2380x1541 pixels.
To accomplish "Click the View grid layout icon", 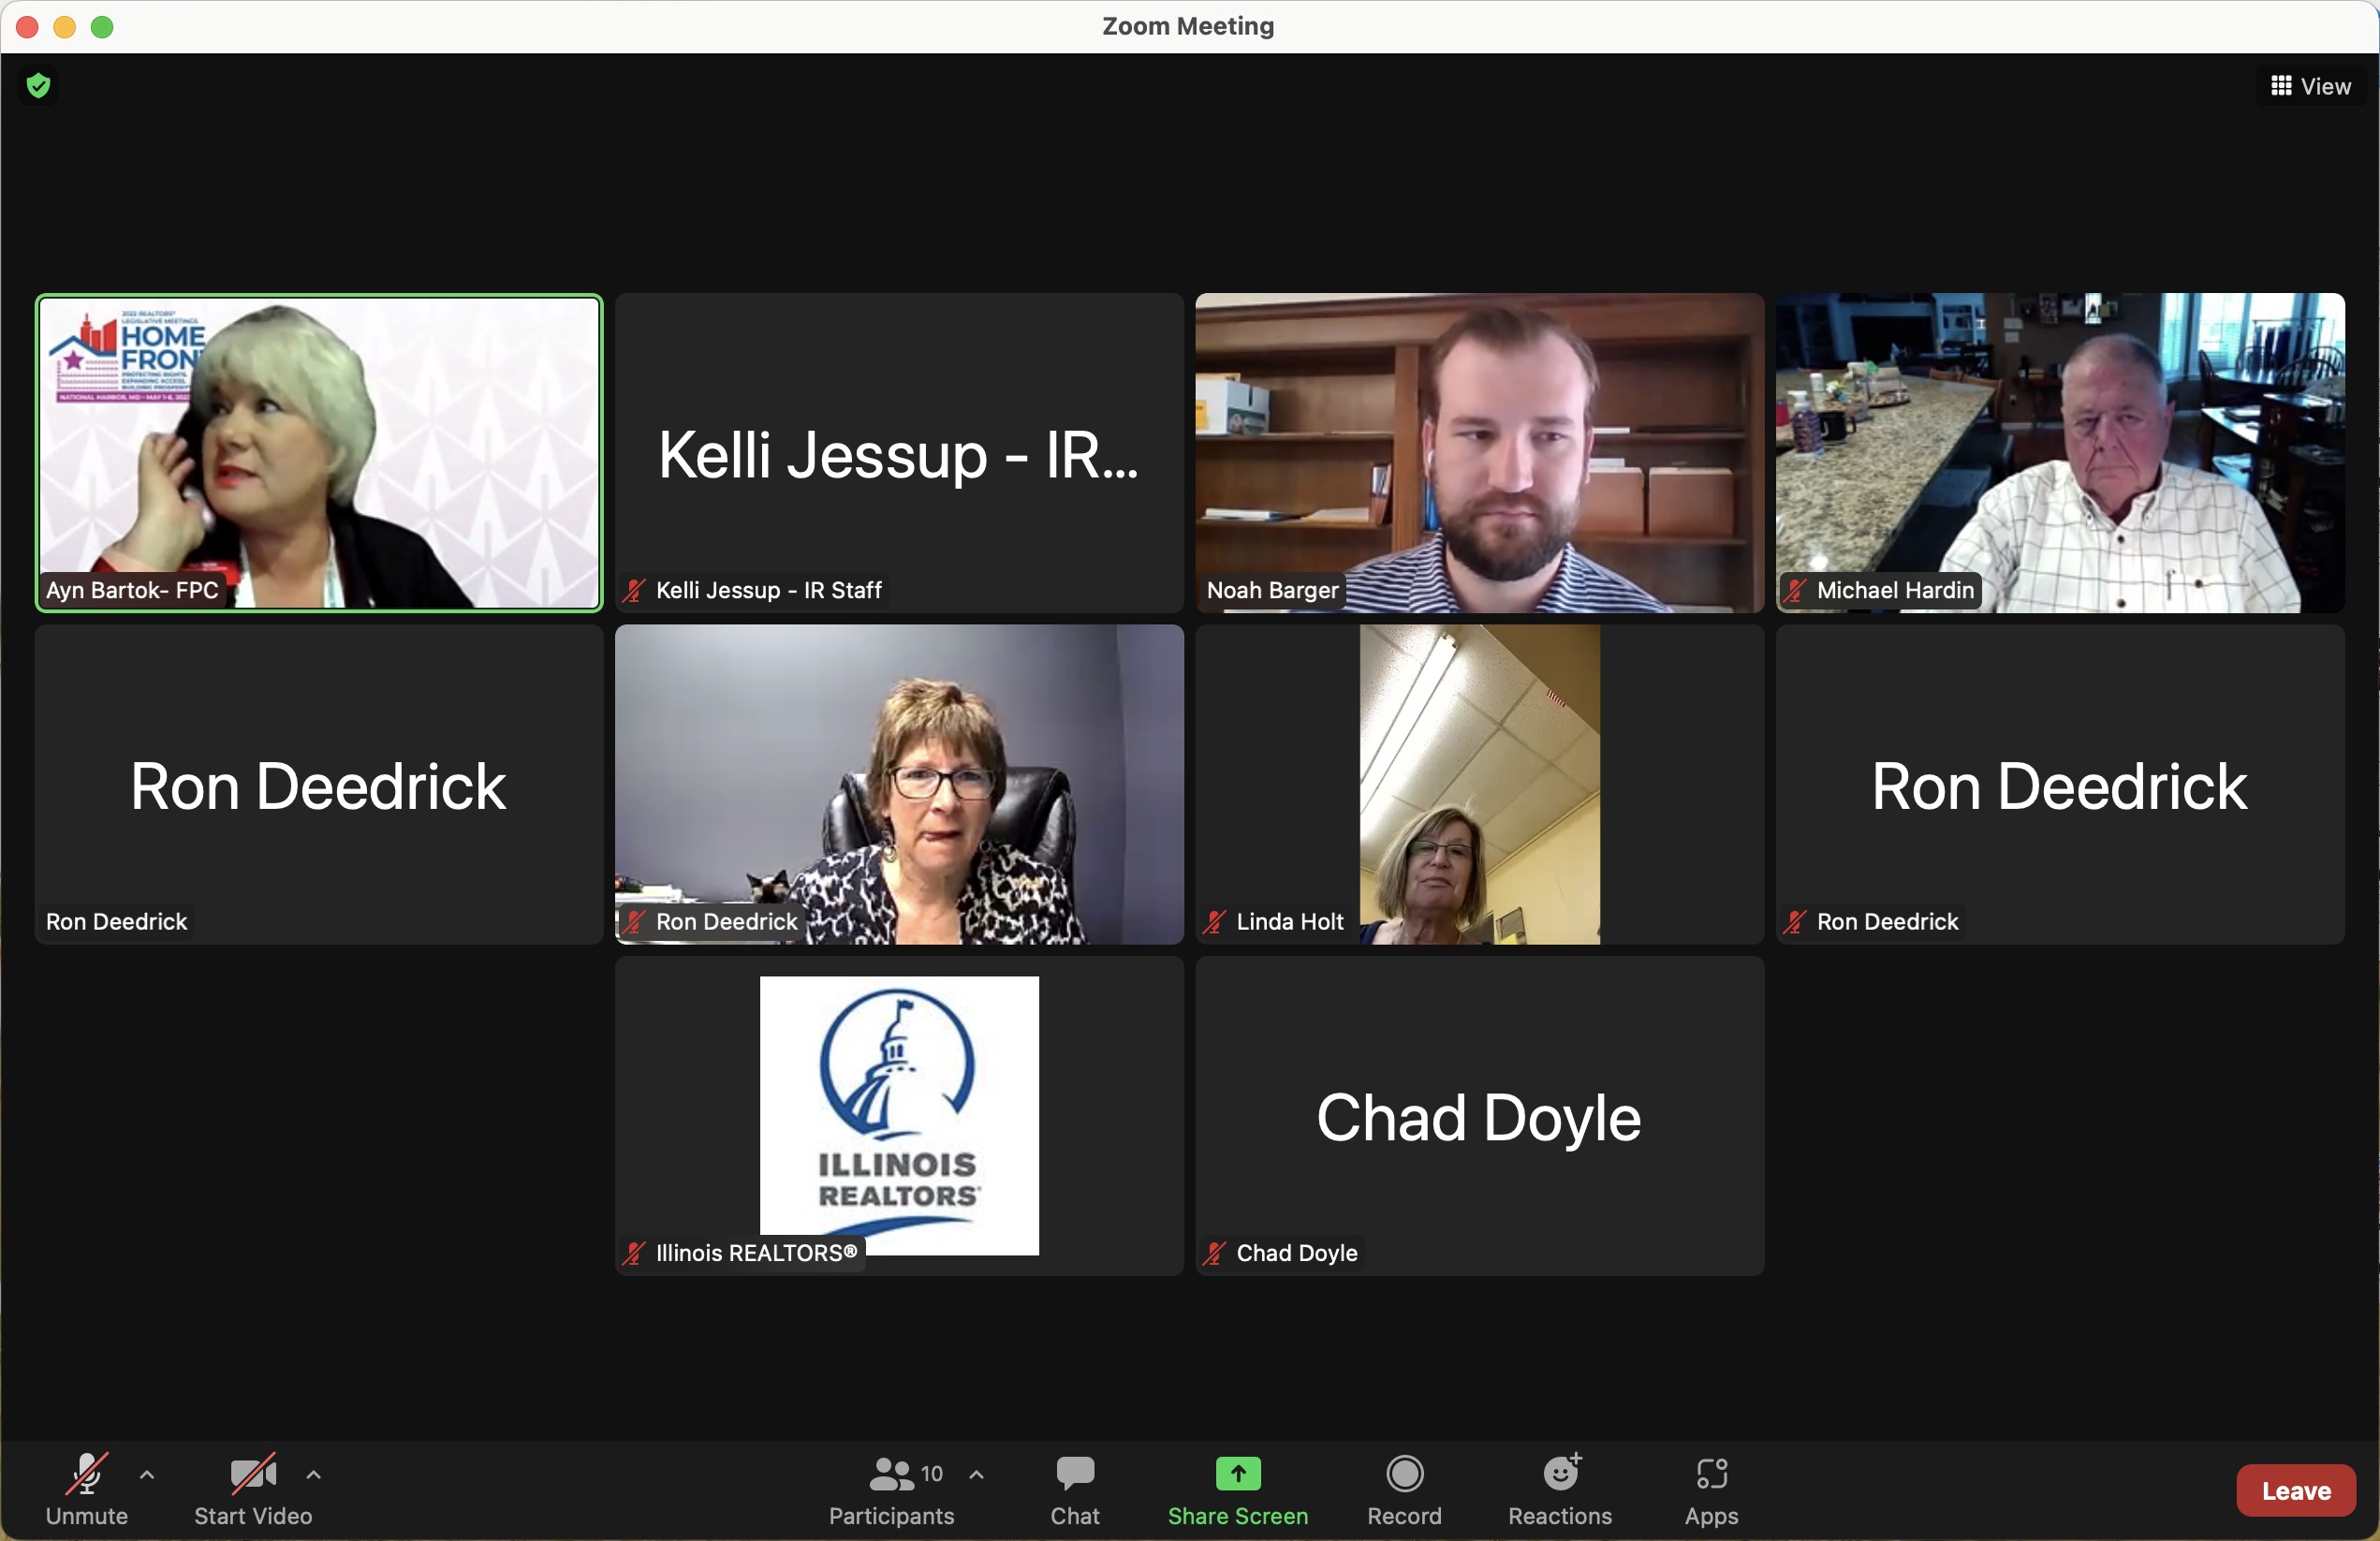I will pyautogui.click(x=2281, y=86).
